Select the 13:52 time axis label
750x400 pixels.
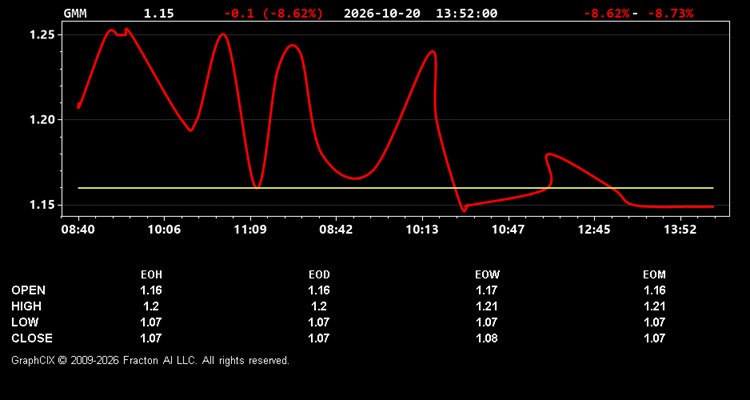(680, 230)
